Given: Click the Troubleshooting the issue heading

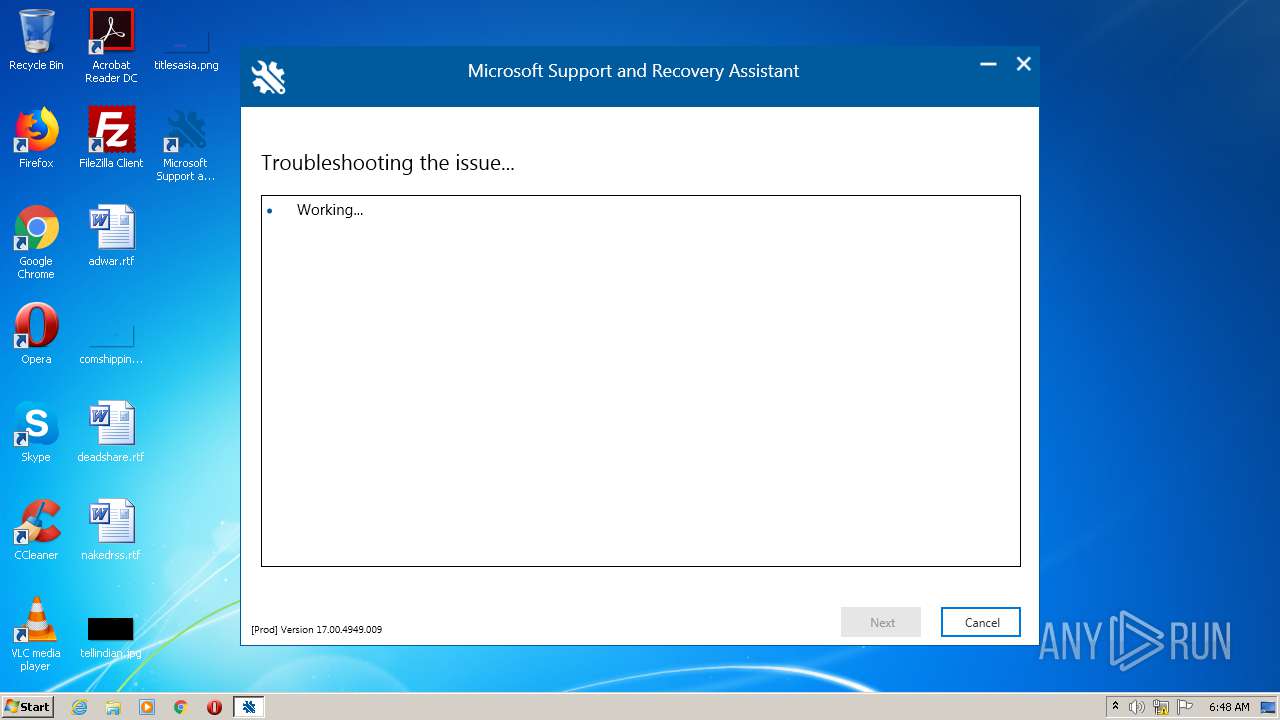Looking at the screenshot, I should pyautogui.click(x=388, y=163).
